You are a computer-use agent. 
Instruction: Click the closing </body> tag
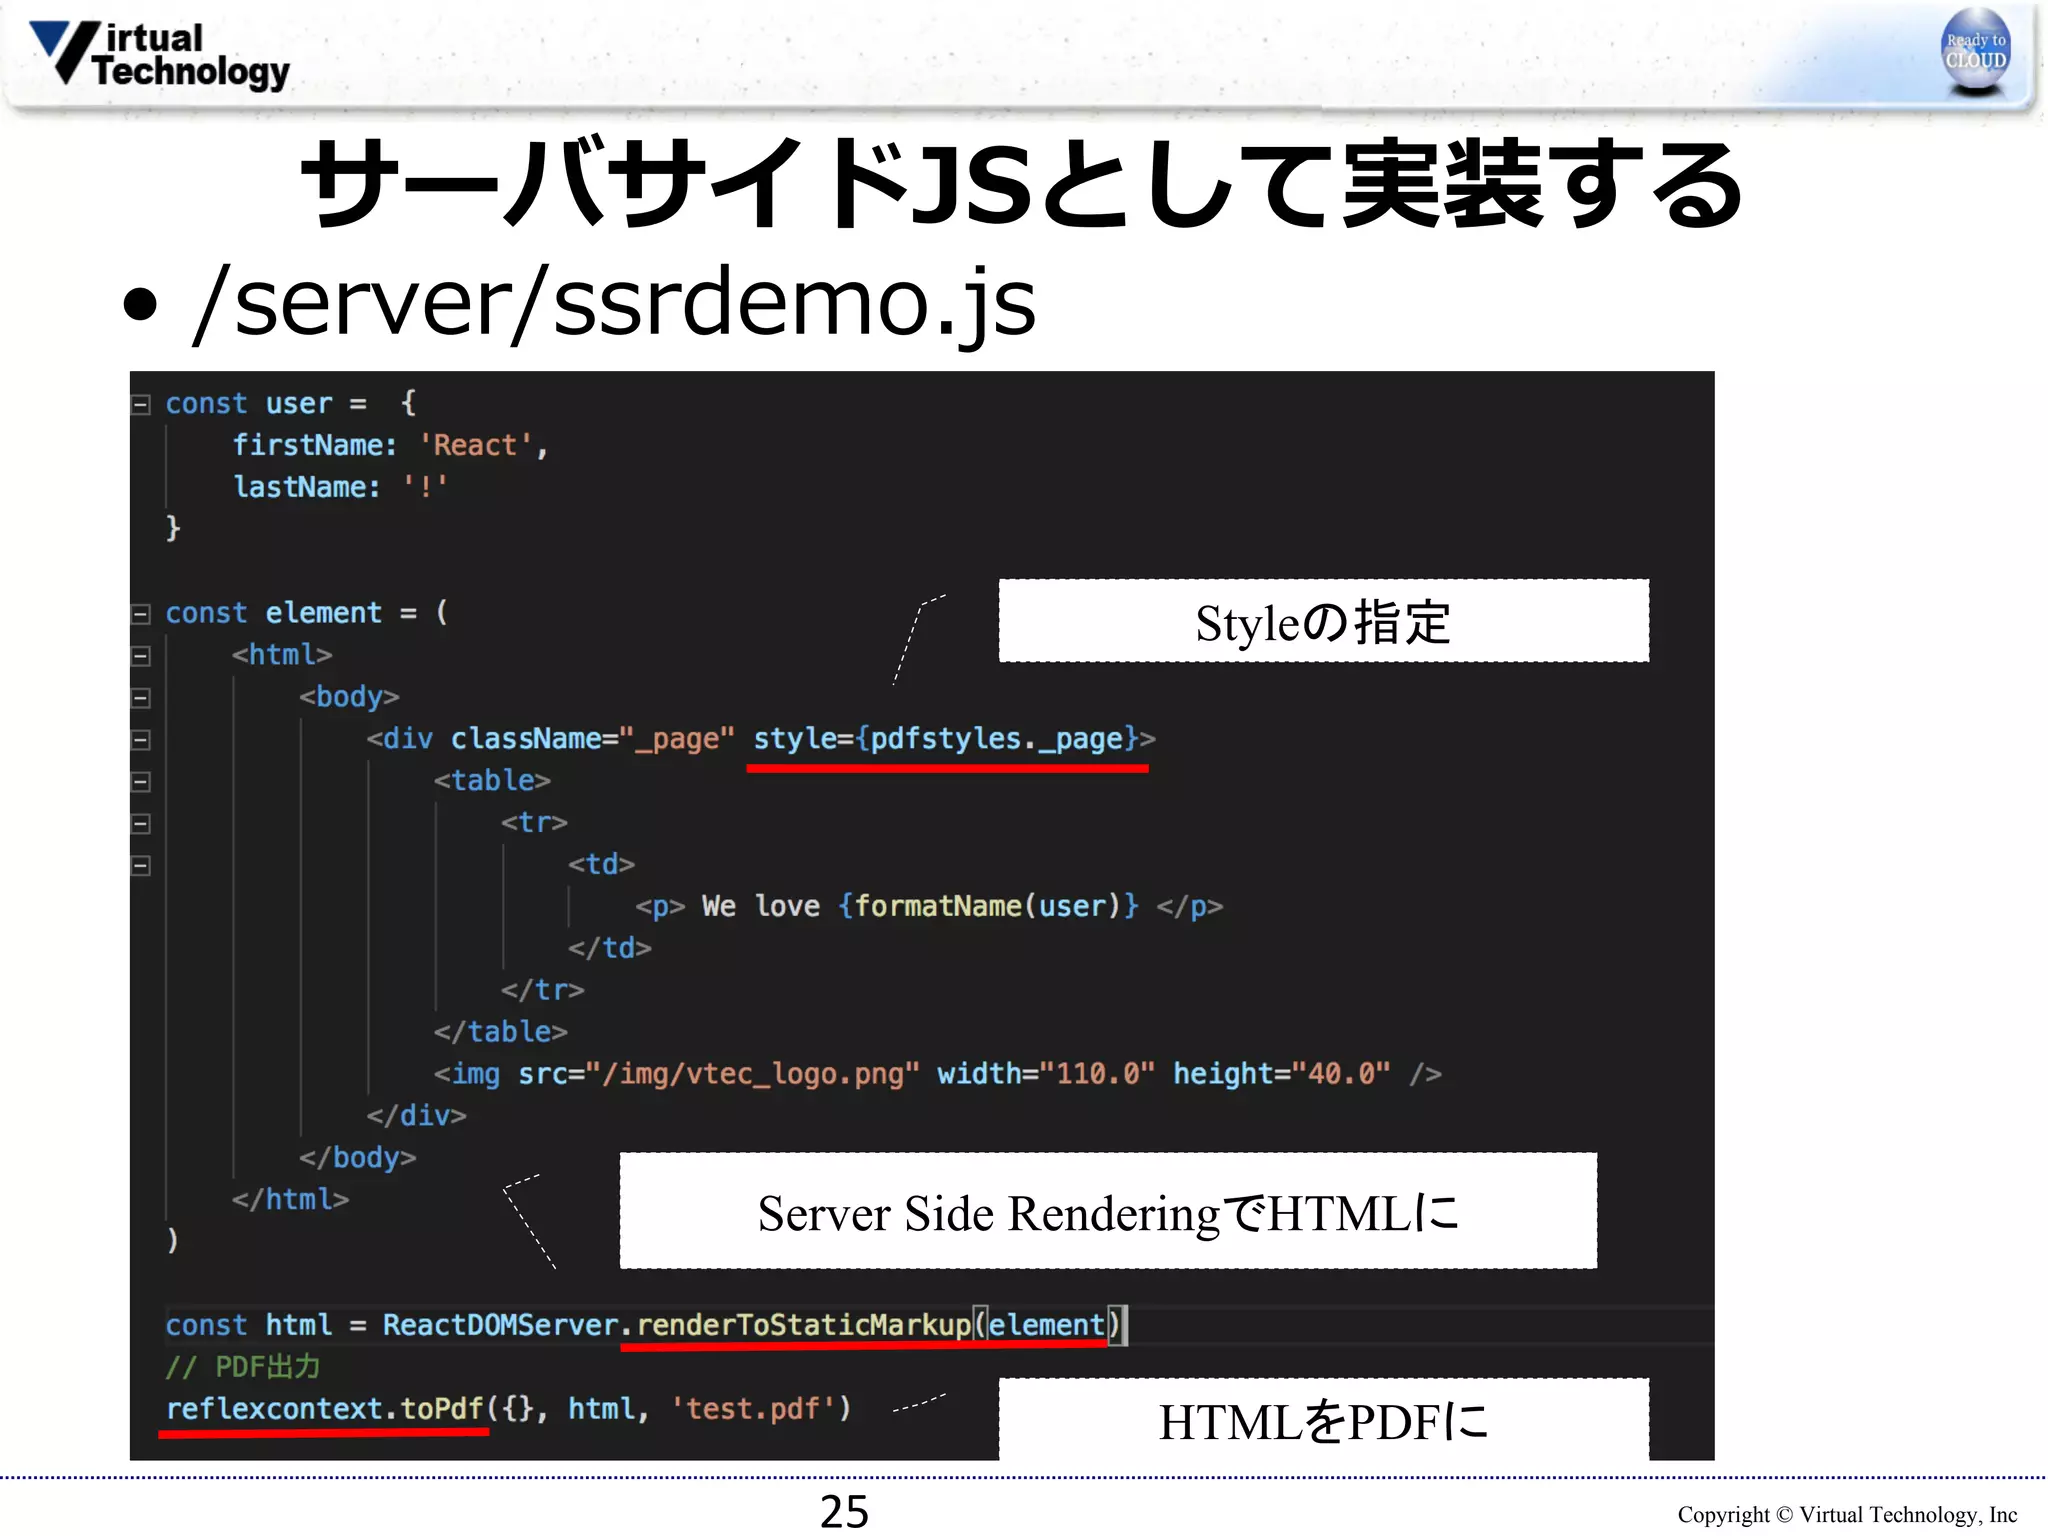357,1158
